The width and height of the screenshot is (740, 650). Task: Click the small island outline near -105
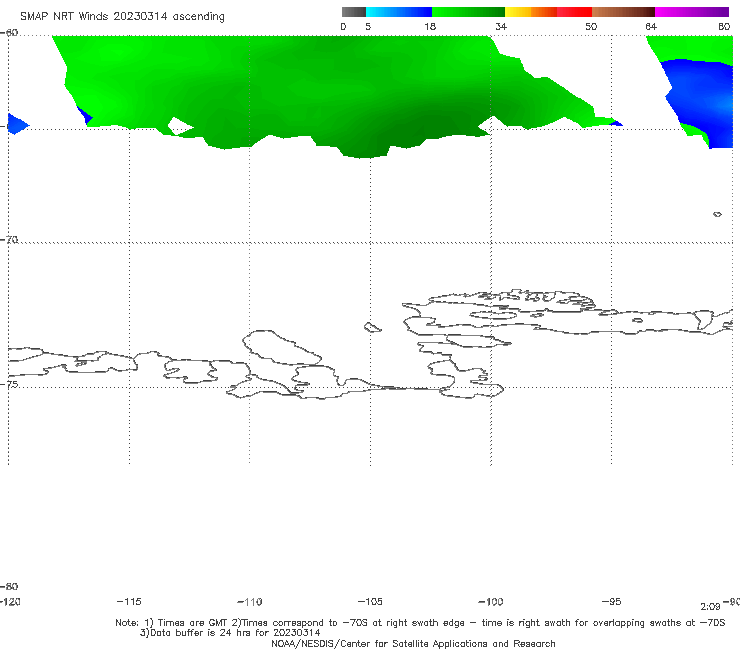coord(373,327)
